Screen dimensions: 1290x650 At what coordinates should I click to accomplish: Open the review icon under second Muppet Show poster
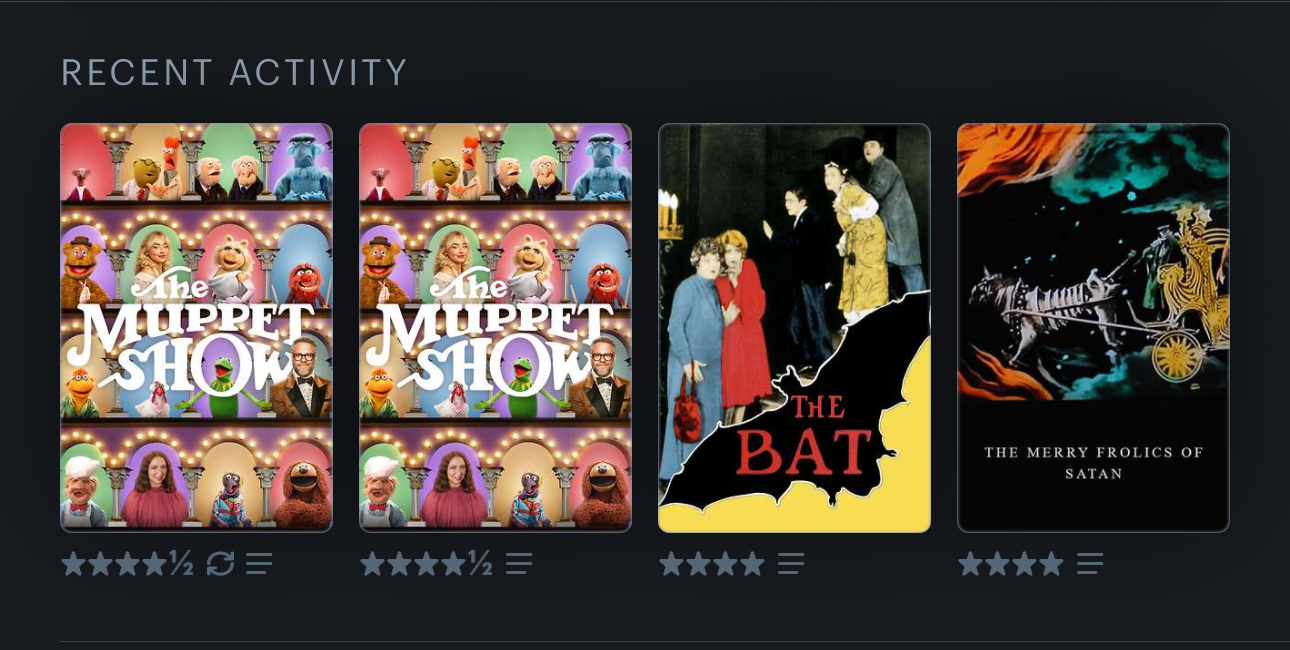point(519,564)
